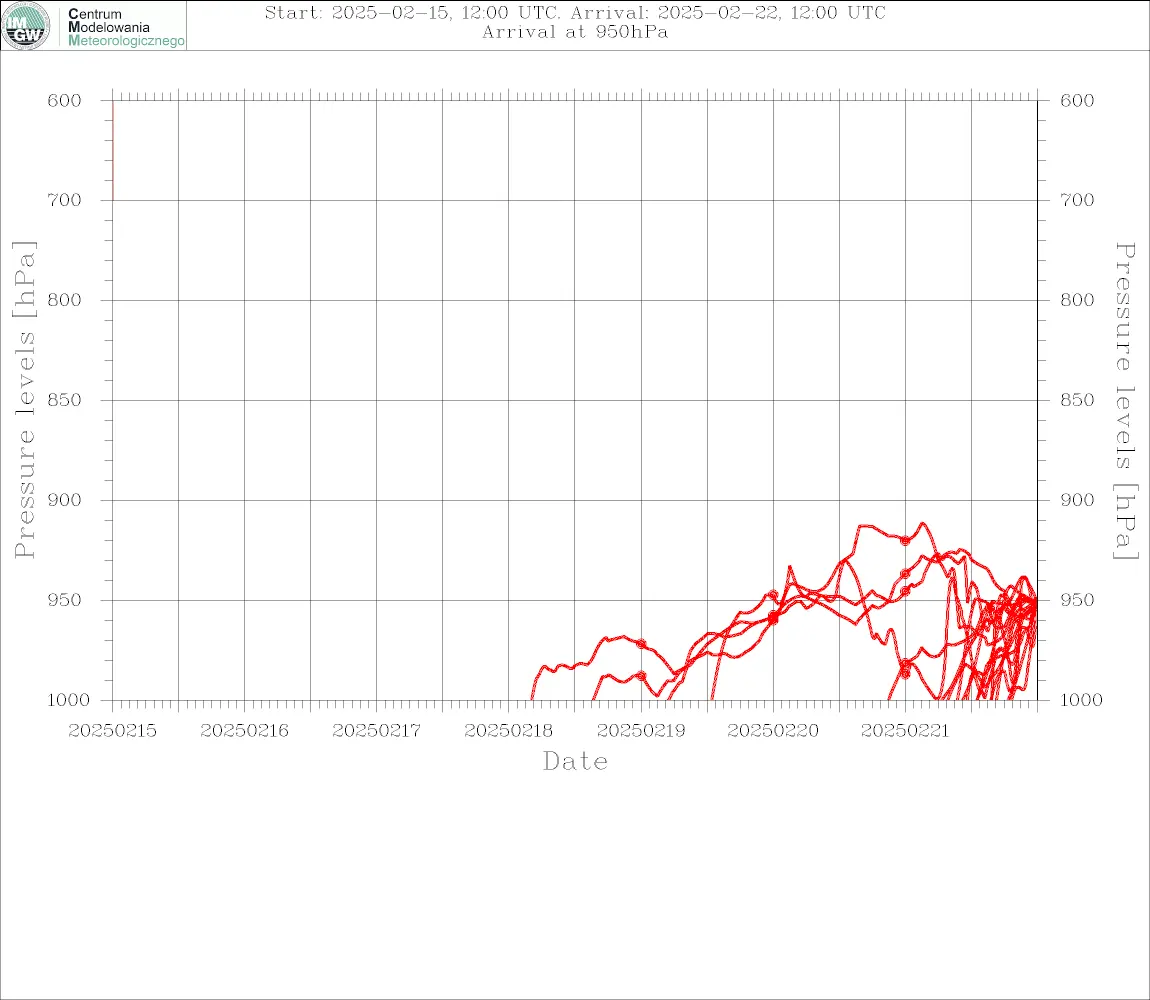Click the left axis 950 label

65,600
